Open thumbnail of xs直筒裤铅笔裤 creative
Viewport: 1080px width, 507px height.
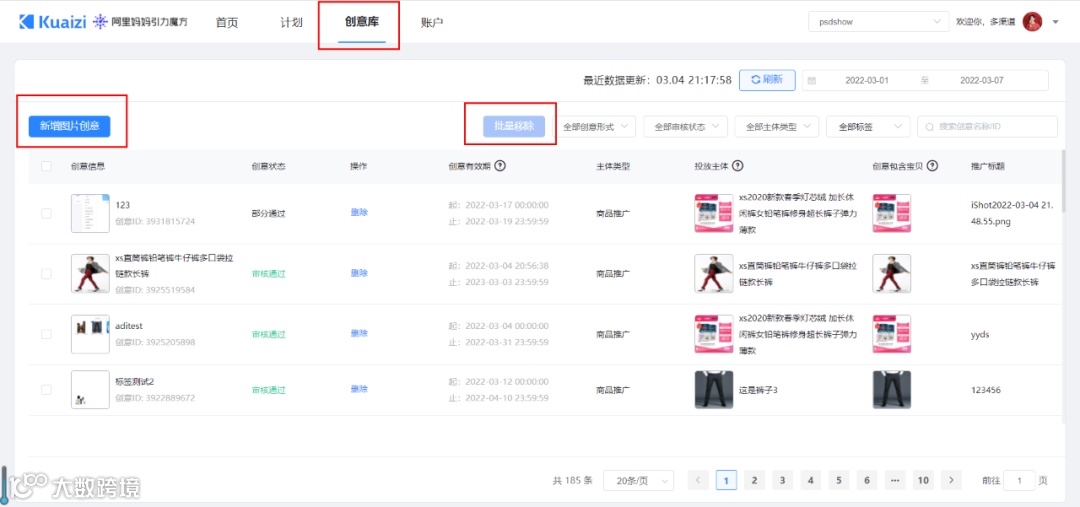click(x=90, y=273)
